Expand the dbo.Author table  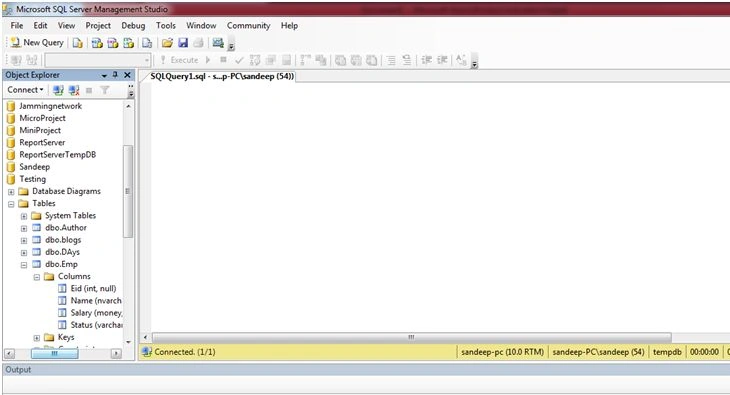(x=24, y=228)
